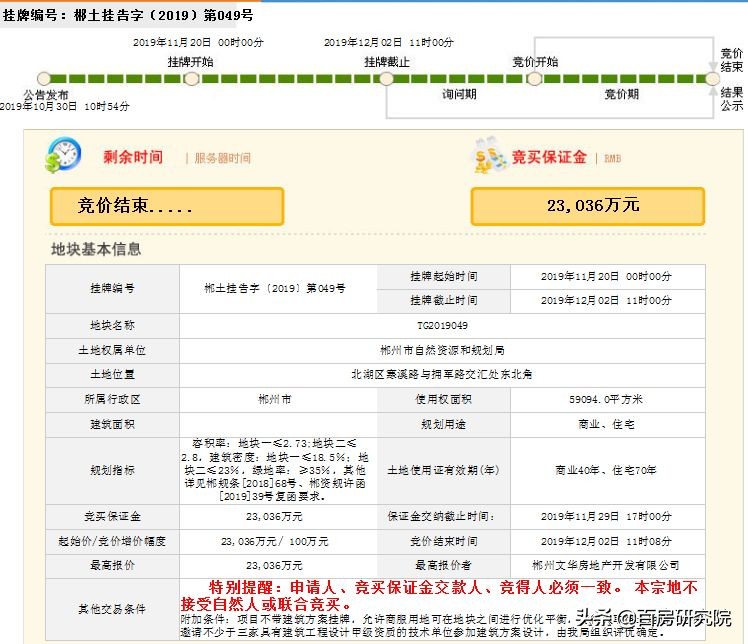The height and width of the screenshot is (644, 748).
Task: Click the clock icon beside 剩余时间
Action: point(63,155)
